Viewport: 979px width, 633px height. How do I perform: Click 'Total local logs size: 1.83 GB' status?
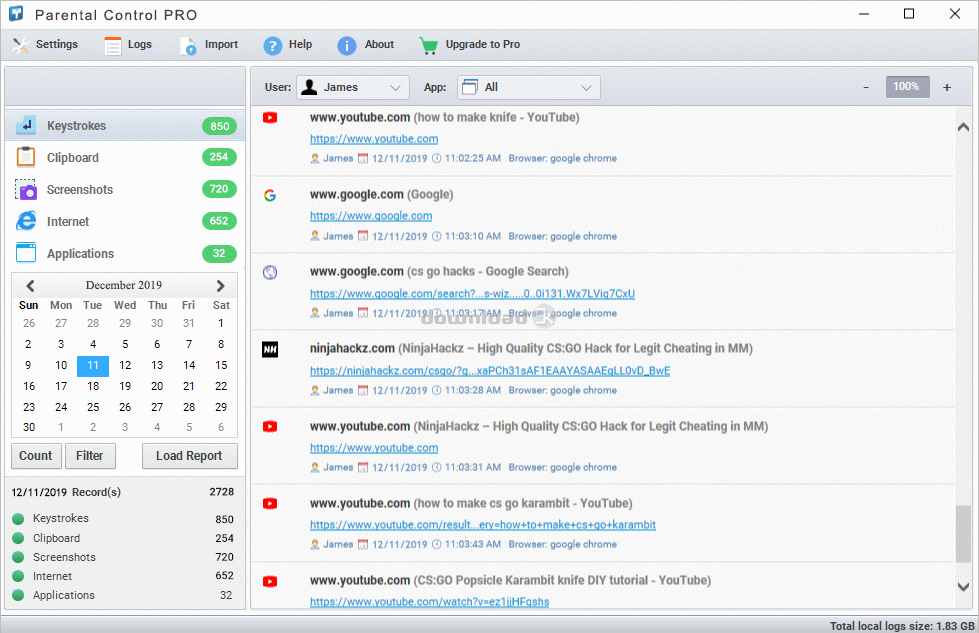(902, 626)
